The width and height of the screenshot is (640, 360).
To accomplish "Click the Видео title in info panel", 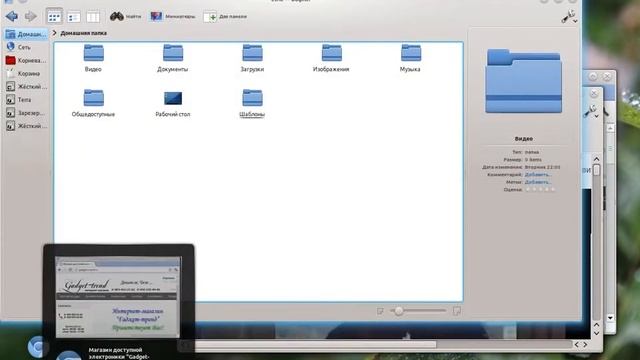I will pyautogui.click(x=524, y=139).
